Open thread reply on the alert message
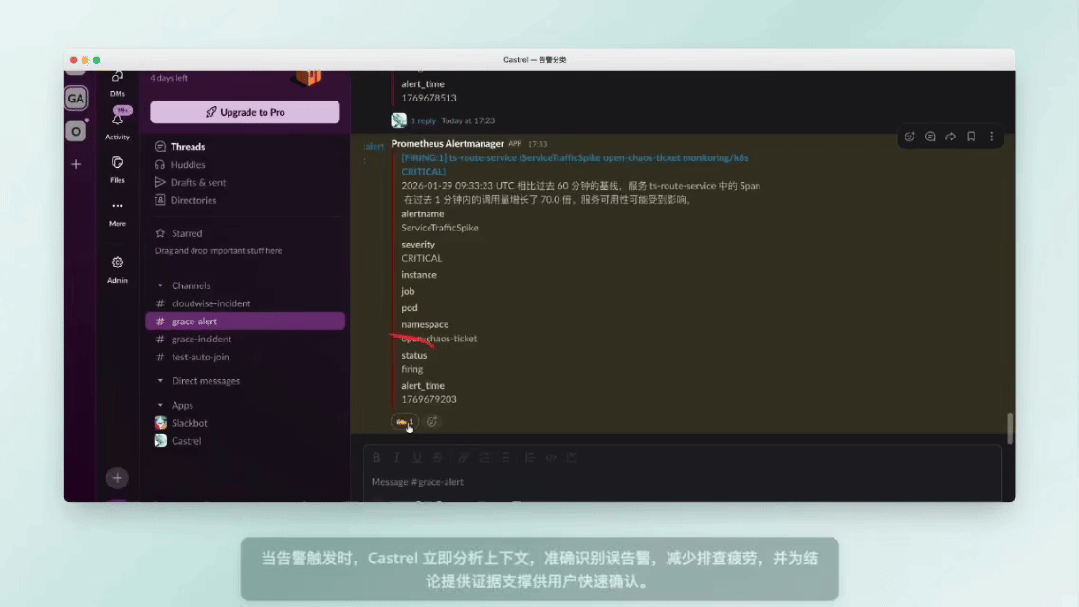 (x=929, y=137)
